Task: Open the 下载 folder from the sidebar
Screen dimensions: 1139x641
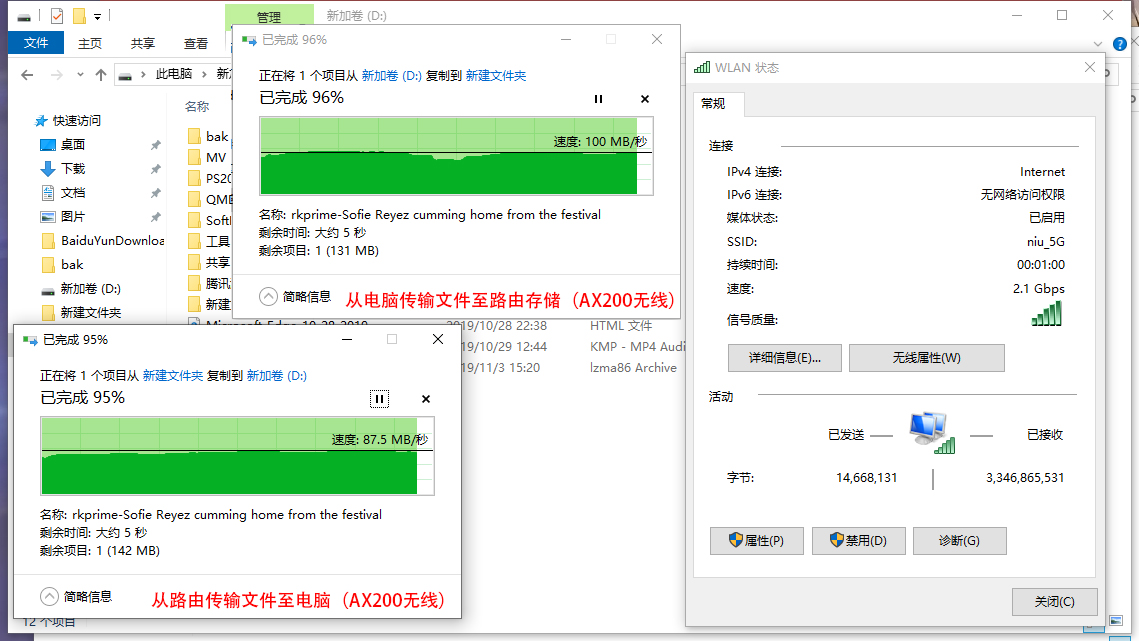Action: (x=63, y=168)
